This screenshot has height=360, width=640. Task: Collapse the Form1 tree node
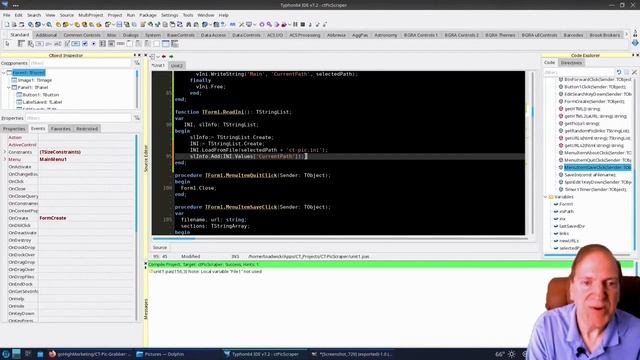point(4,73)
